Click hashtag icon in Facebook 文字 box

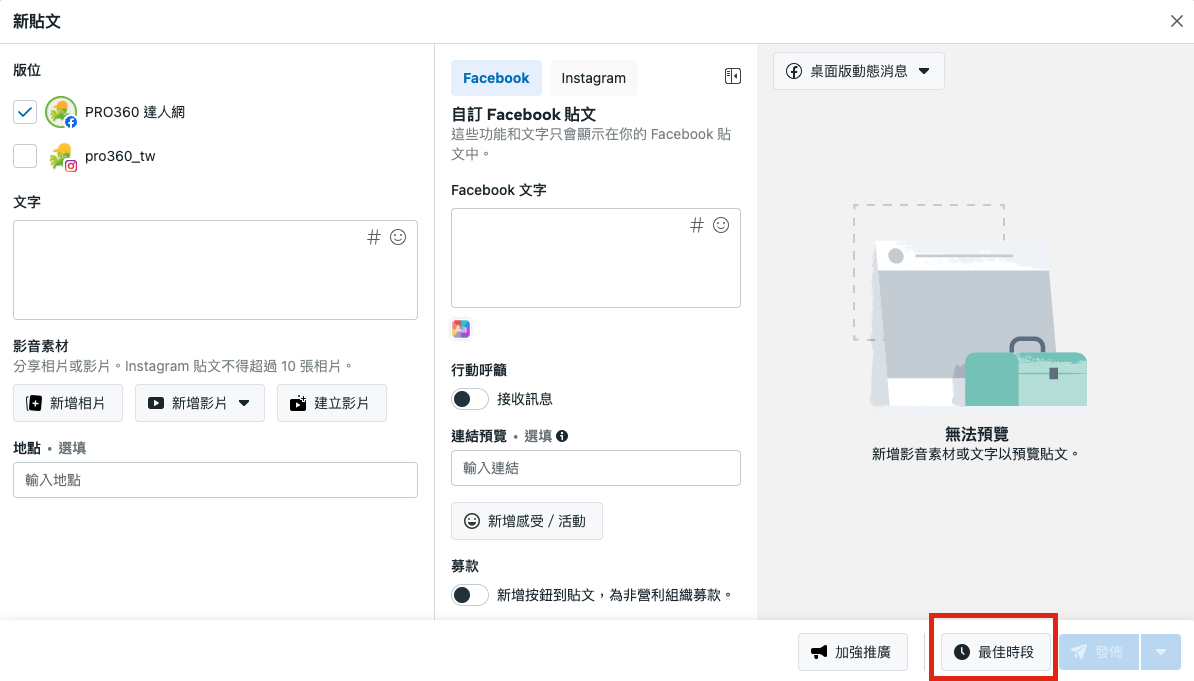coord(697,225)
